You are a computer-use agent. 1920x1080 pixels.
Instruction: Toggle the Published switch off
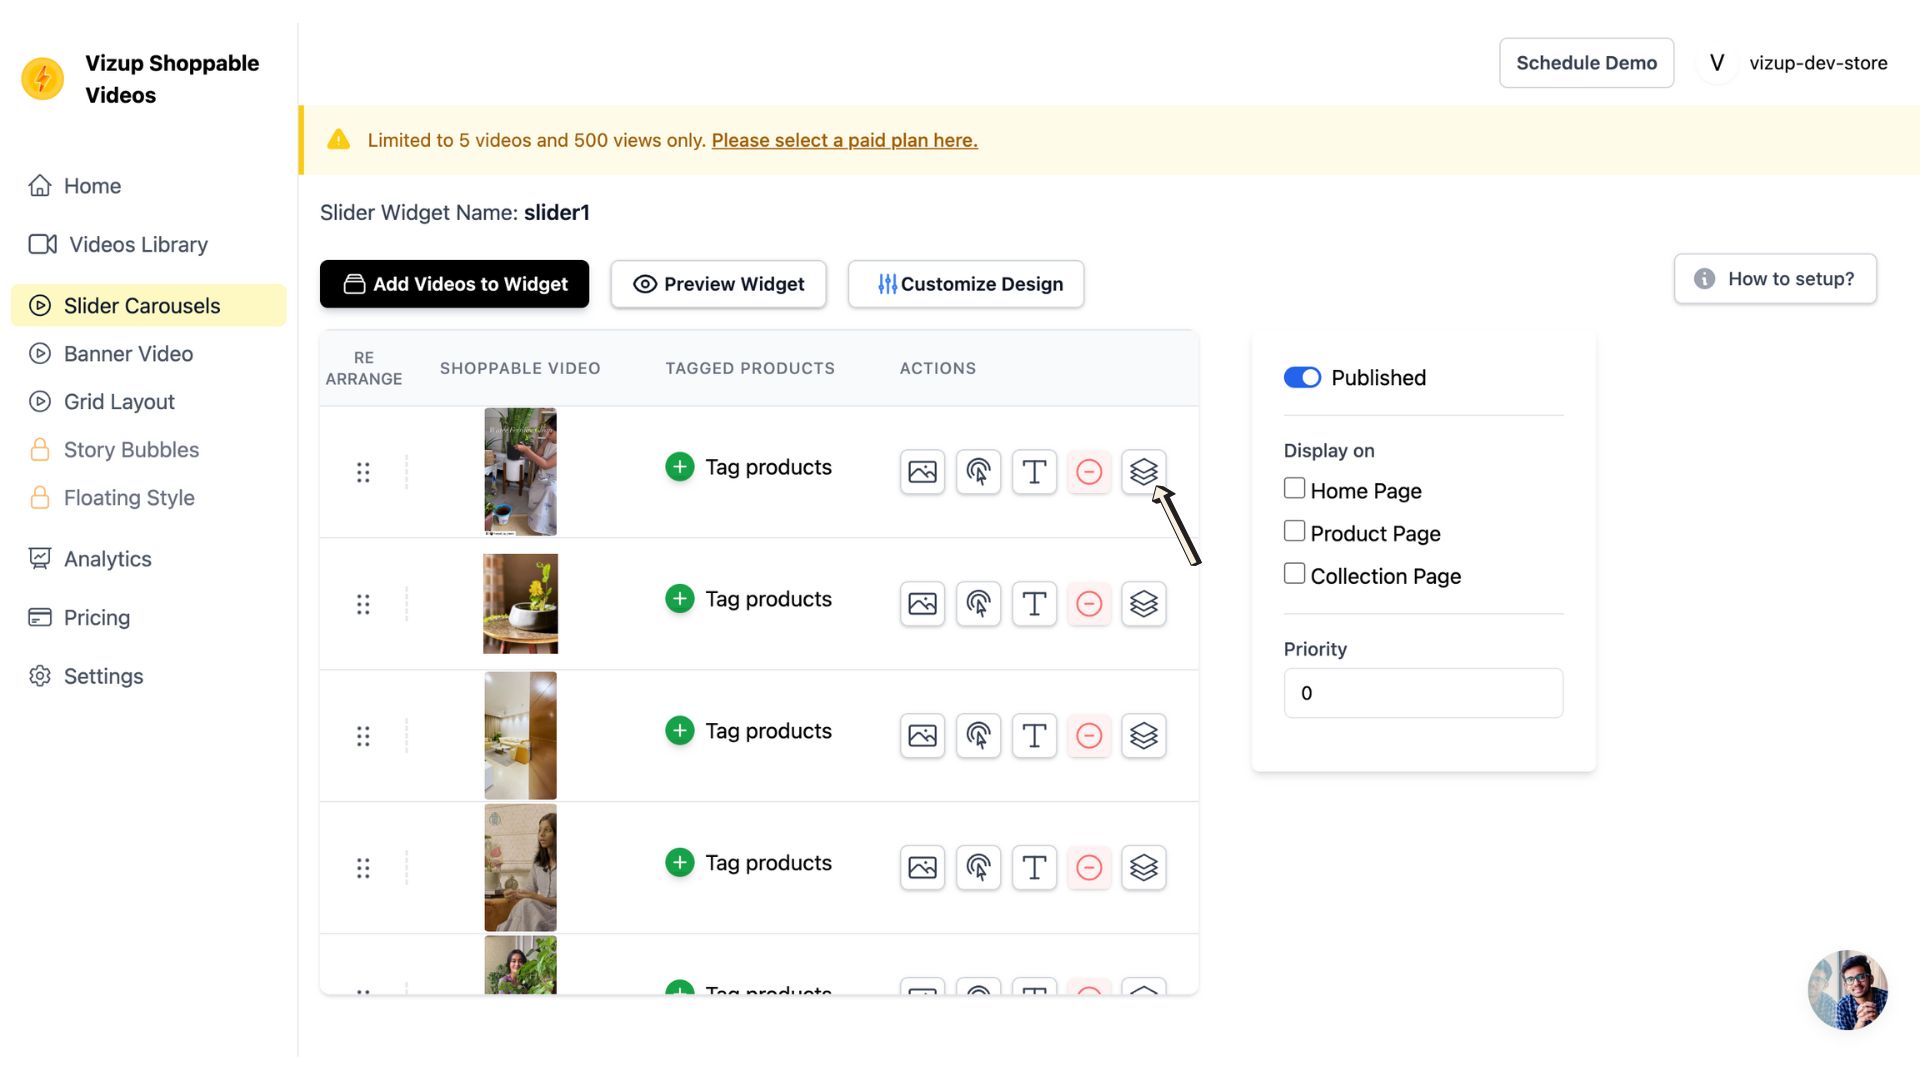(1302, 377)
